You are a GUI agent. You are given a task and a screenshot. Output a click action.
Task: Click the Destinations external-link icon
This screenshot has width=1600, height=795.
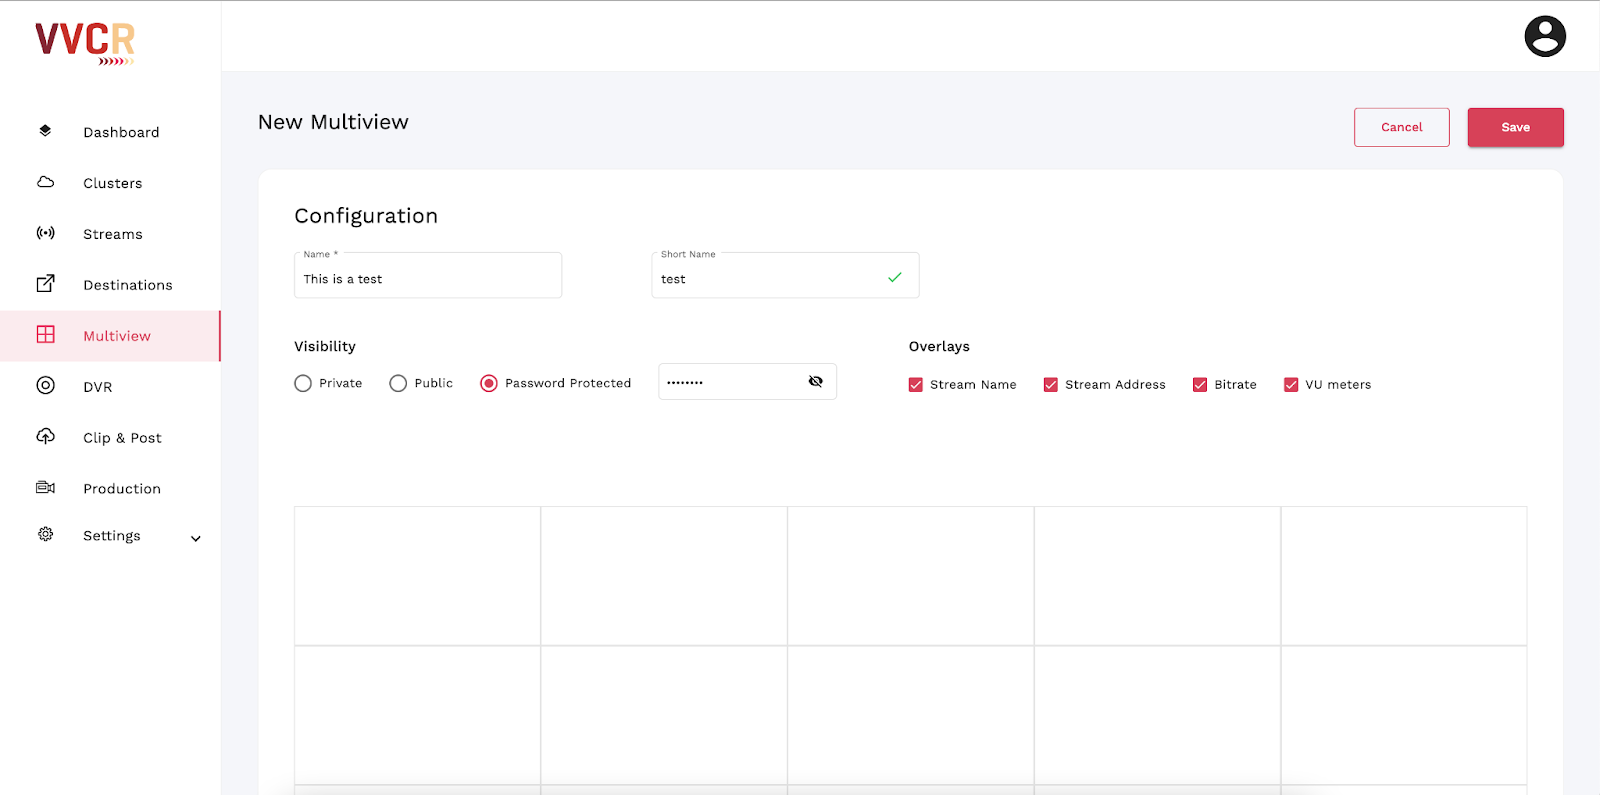(45, 284)
